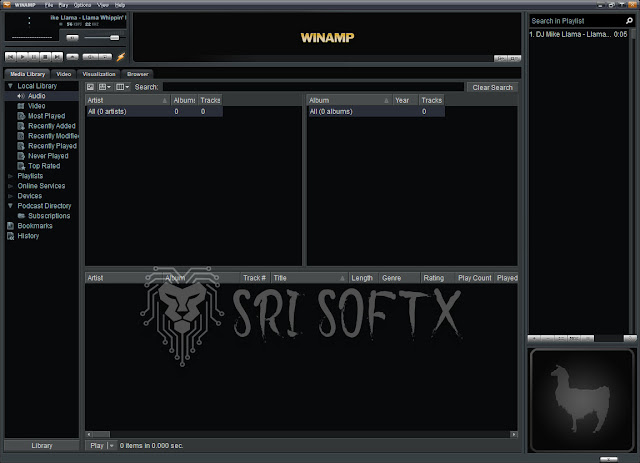640x463 pixels.
Task: Open the Recently Played view
Action: tap(52, 146)
